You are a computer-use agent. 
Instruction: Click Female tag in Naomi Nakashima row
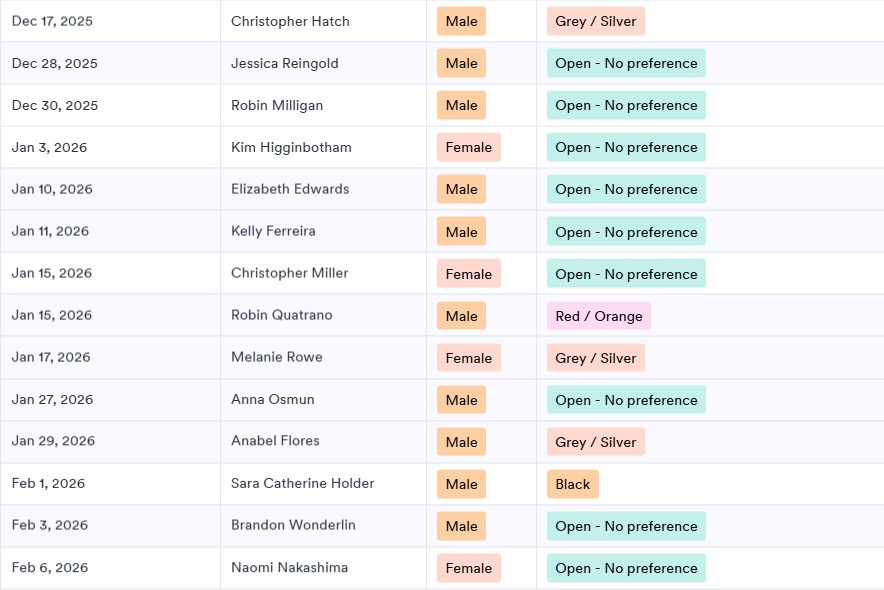(469, 568)
